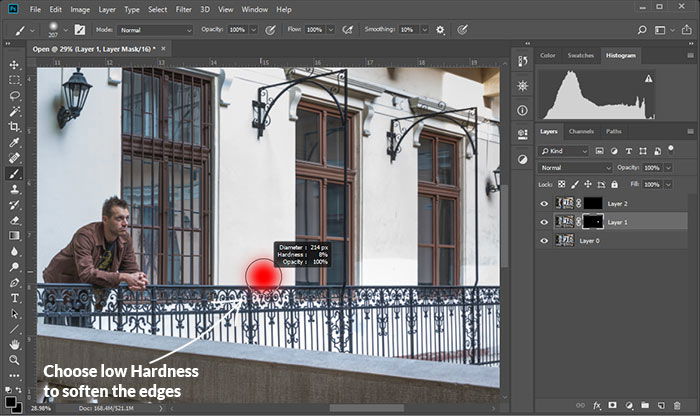Select the Horizontal Type tool
This screenshot has width=700, height=416.
click(14, 298)
